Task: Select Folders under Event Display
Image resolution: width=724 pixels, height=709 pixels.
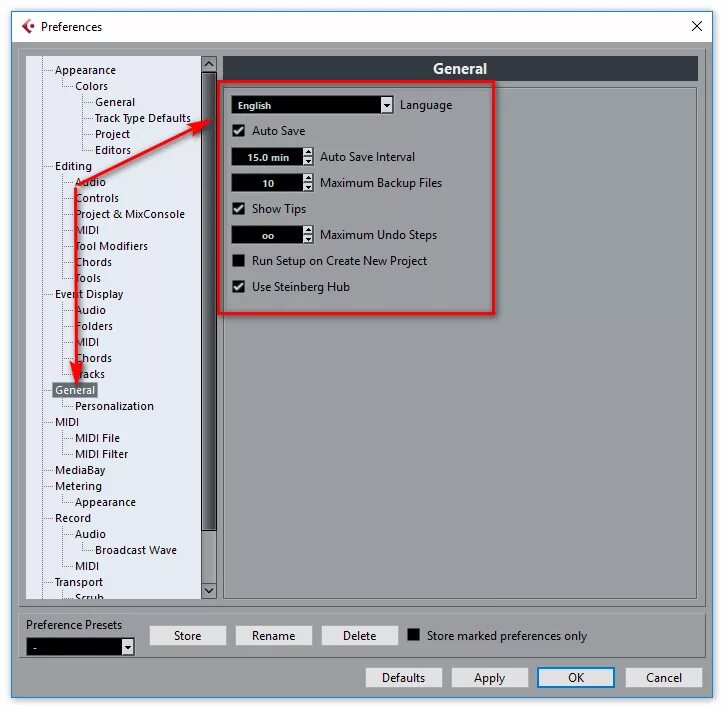Action: tap(94, 326)
